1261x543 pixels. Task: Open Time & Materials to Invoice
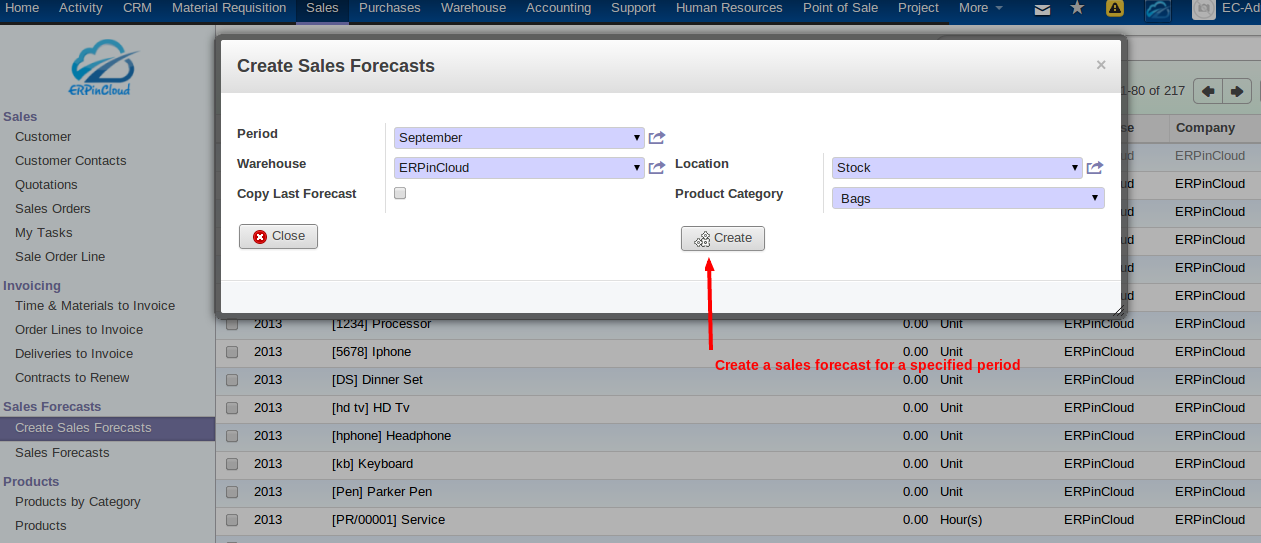95,306
